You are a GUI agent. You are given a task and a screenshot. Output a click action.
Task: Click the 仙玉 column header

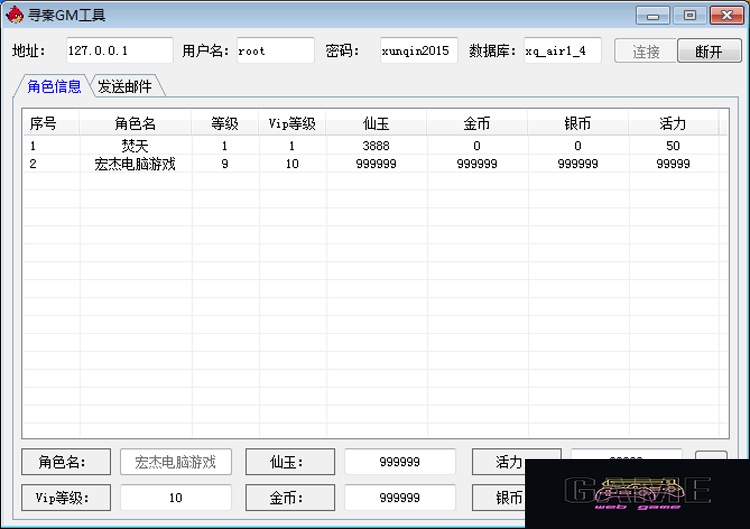pyautogui.click(x=376, y=123)
